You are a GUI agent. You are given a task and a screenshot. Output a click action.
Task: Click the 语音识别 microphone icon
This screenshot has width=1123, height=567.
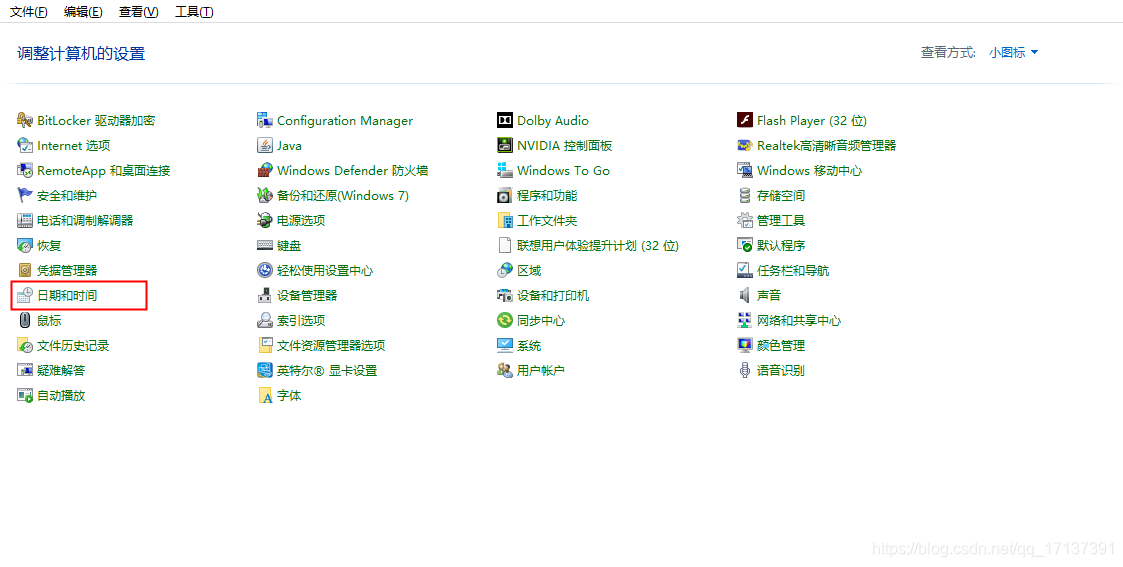(745, 370)
